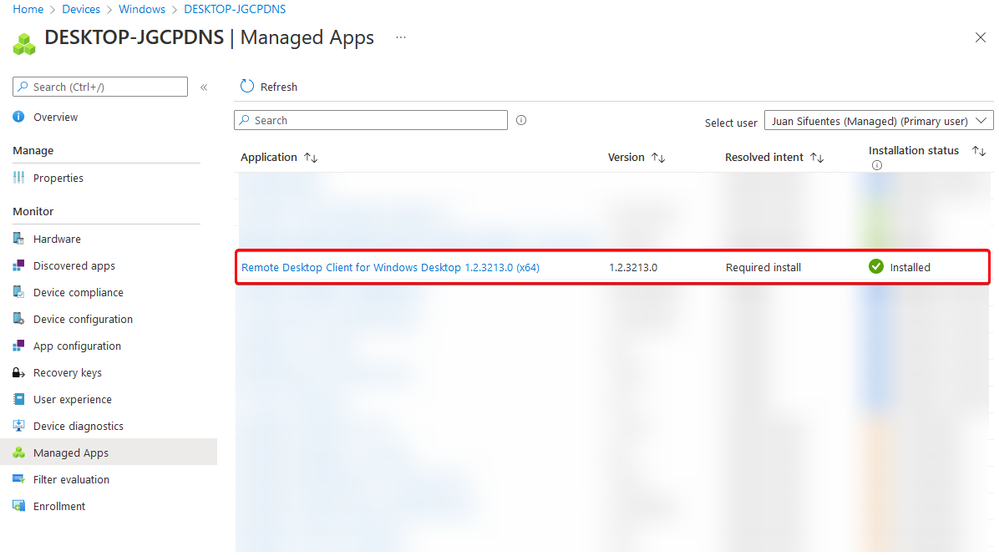Screen dimensions: 999x555
Task: Click the Device configuration icon
Action: 18,319
